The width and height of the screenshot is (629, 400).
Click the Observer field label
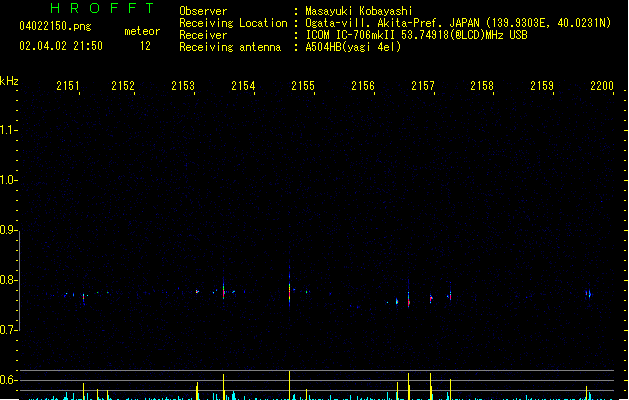(x=203, y=11)
